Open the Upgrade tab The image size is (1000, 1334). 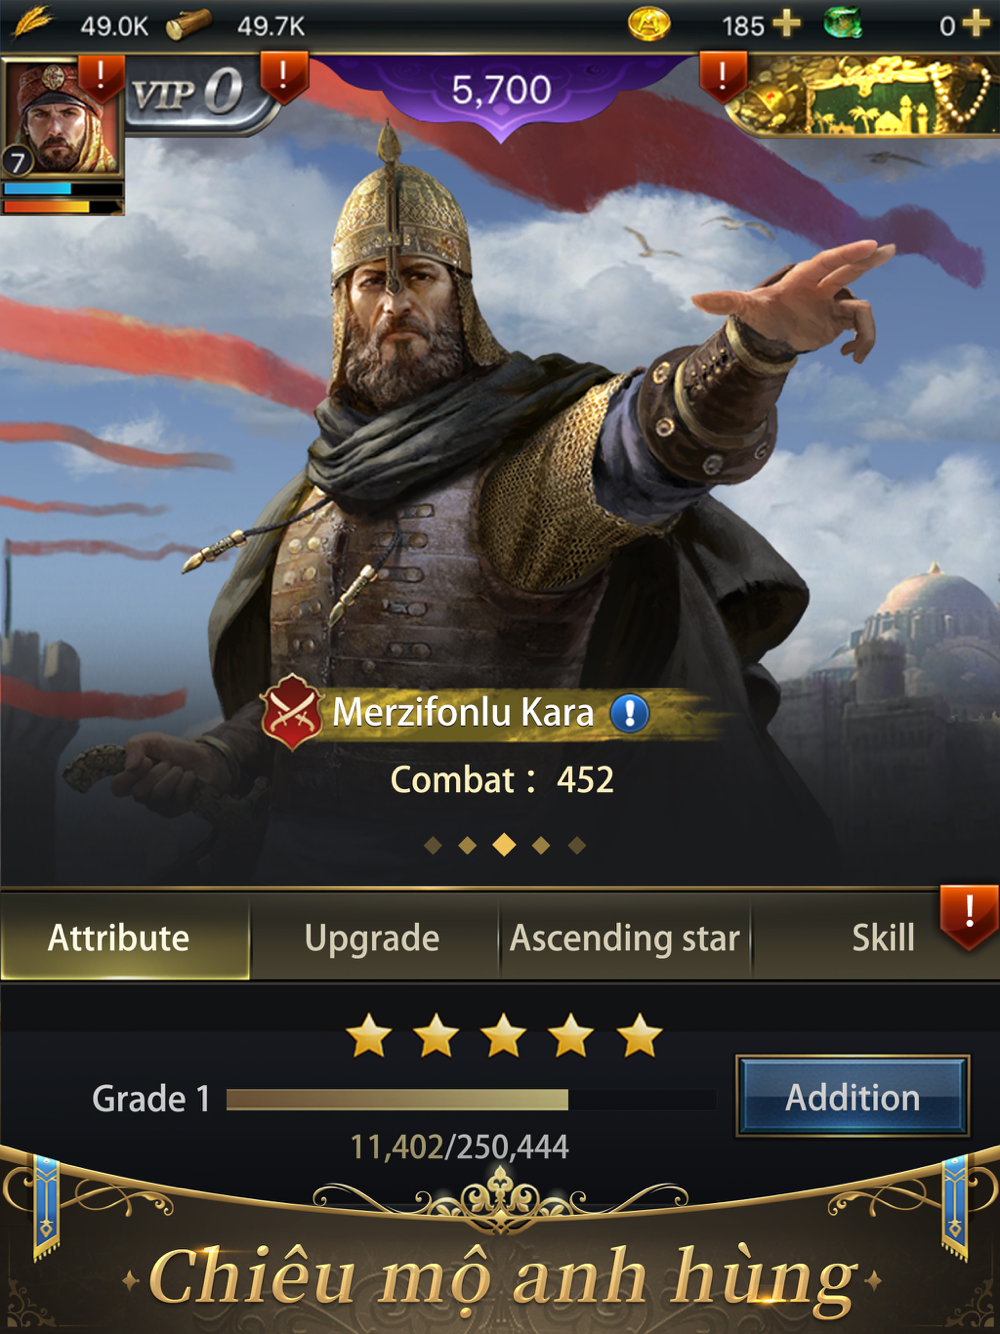[x=374, y=937]
